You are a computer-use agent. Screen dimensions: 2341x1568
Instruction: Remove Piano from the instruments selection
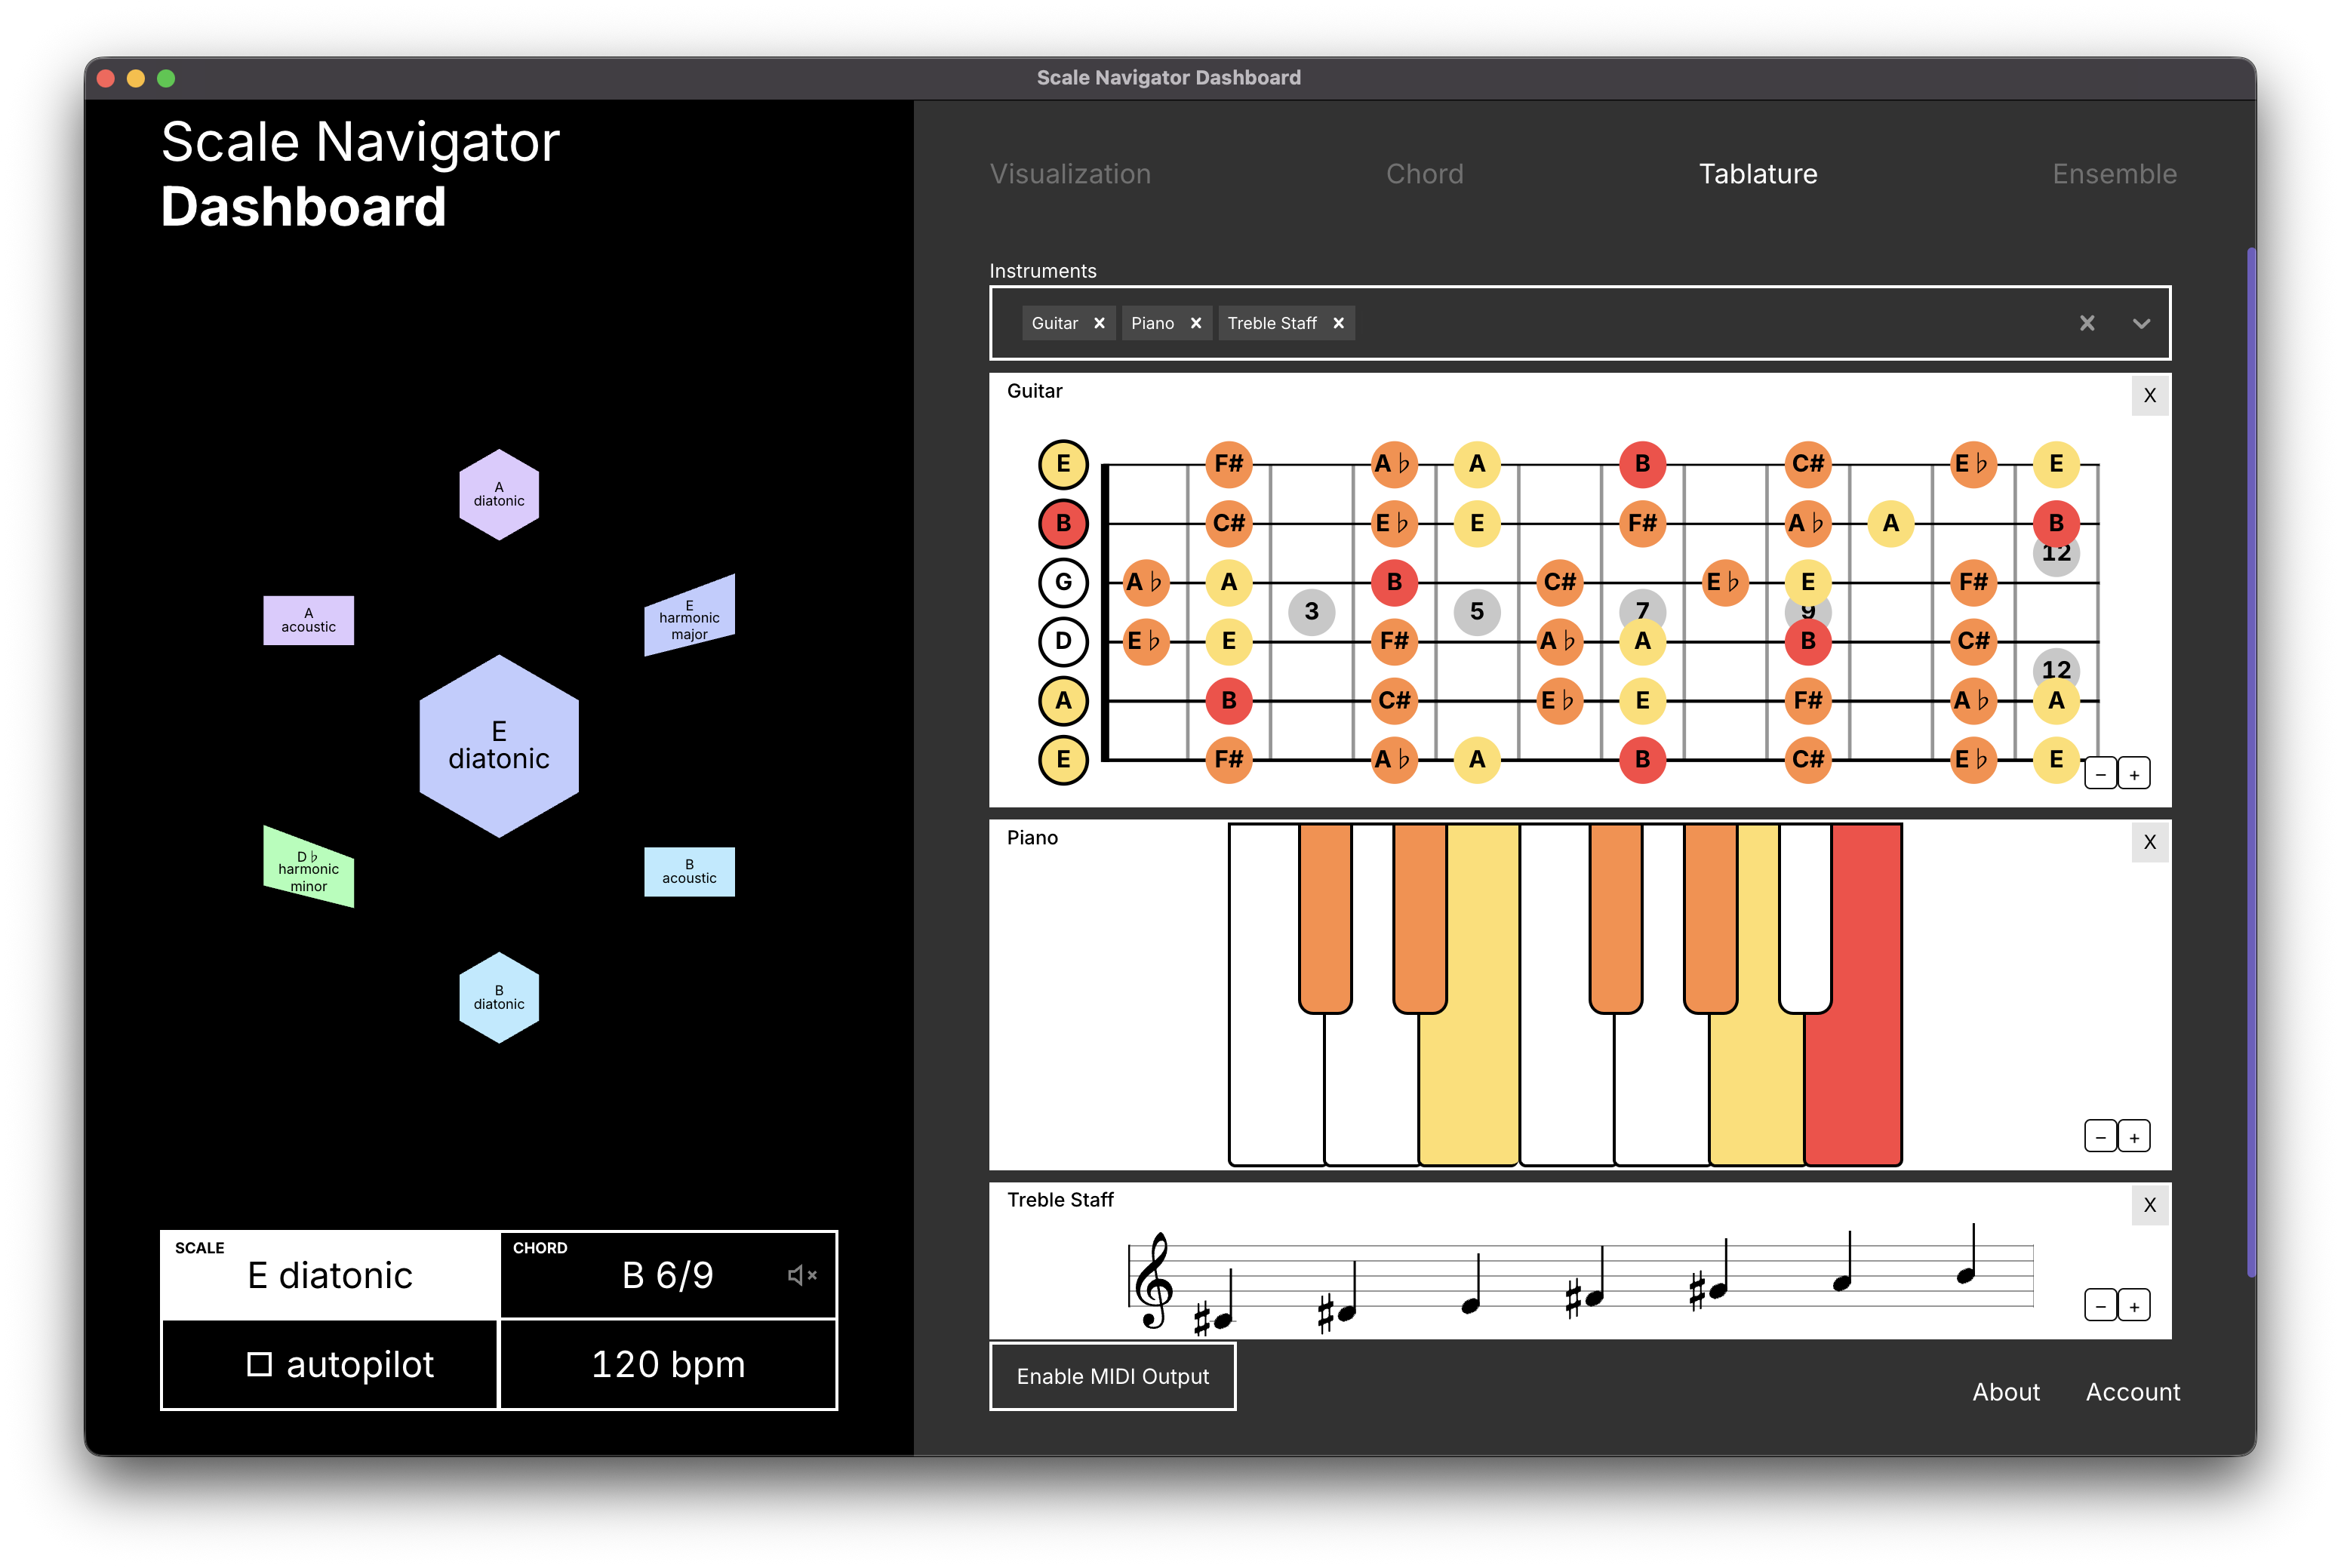click(1195, 322)
